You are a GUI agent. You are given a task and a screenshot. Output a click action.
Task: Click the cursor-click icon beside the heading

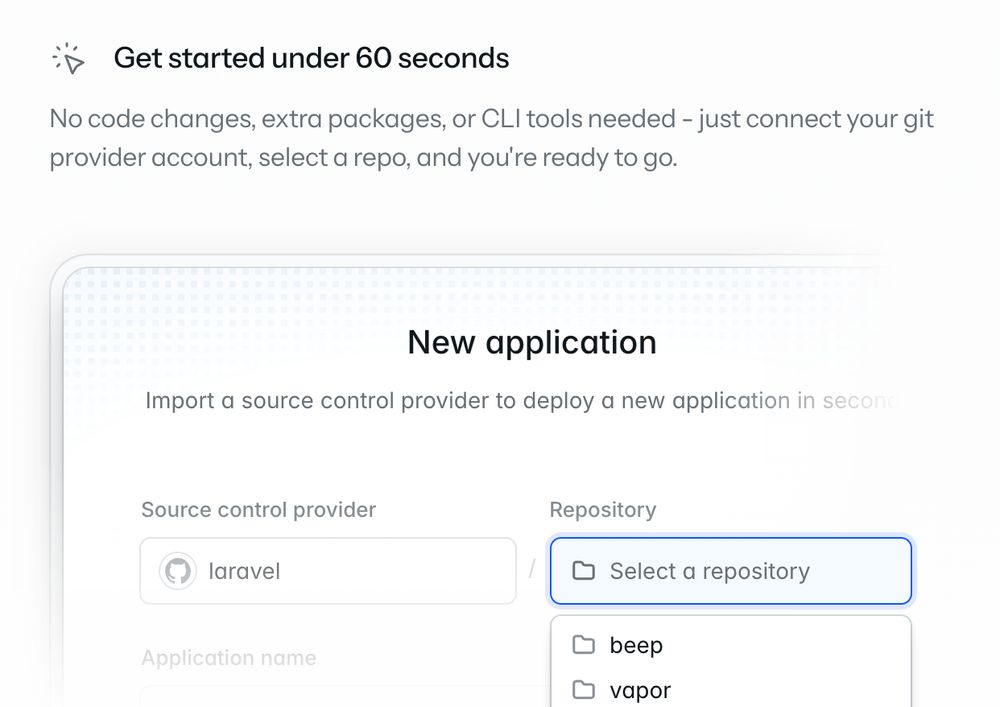[68, 59]
